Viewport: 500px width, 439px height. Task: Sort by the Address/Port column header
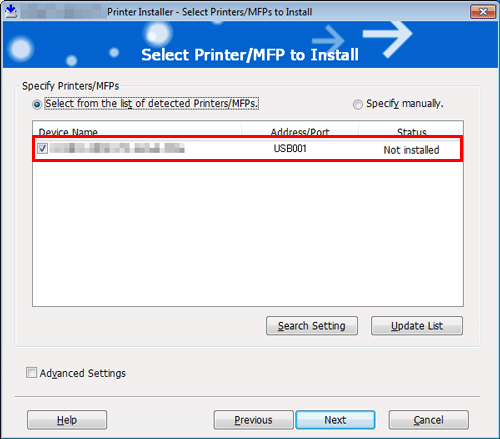(x=300, y=131)
